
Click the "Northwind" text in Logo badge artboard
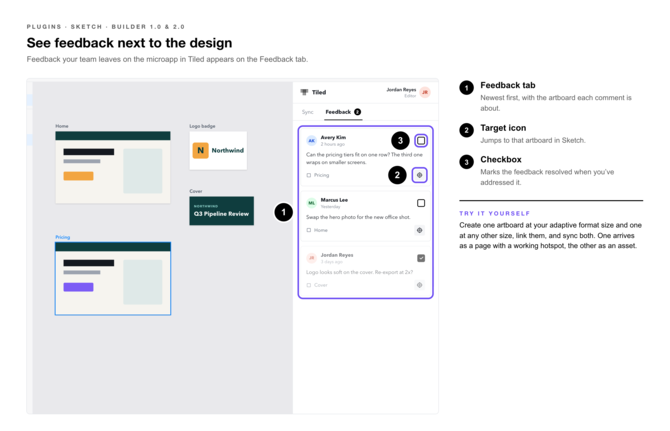pos(228,150)
